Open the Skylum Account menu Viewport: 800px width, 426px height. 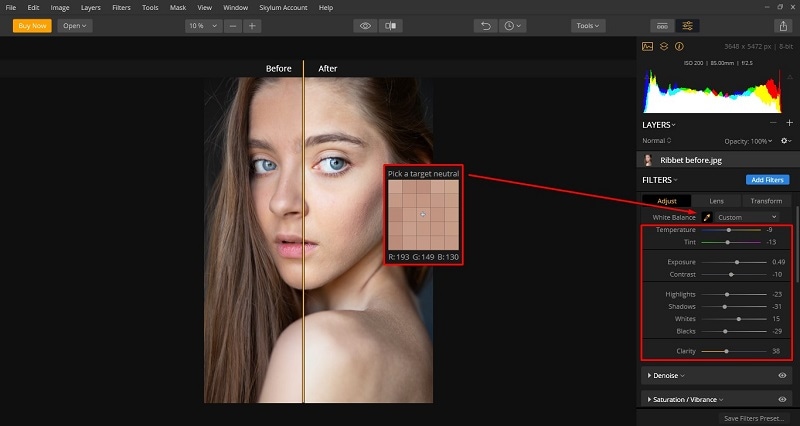[x=283, y=8]
